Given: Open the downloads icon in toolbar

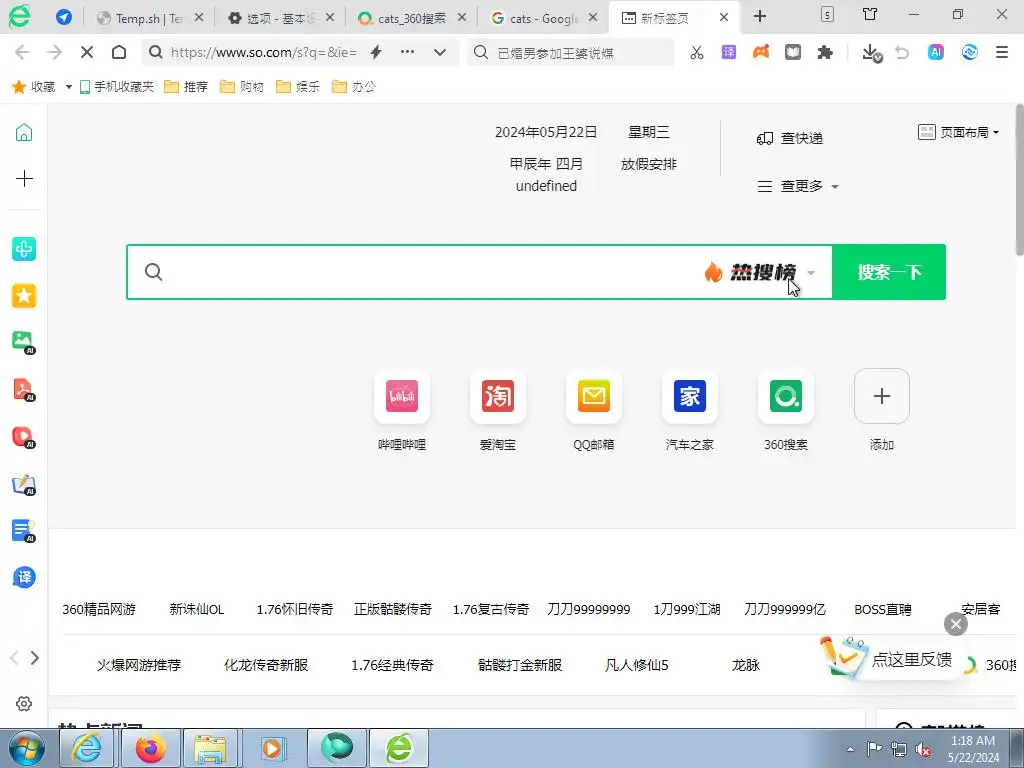Looking at the screenshot, I should coord(871,53).
